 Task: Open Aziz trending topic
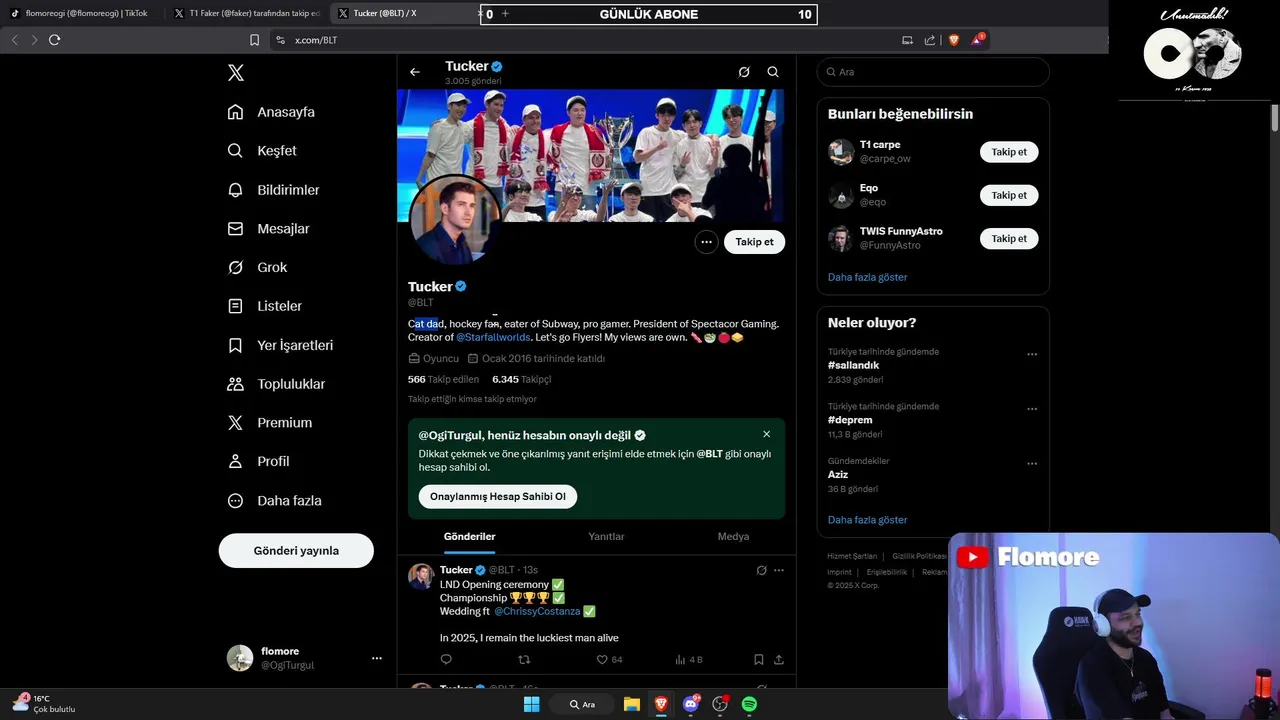pyautogui.click(x=838, y=475)
